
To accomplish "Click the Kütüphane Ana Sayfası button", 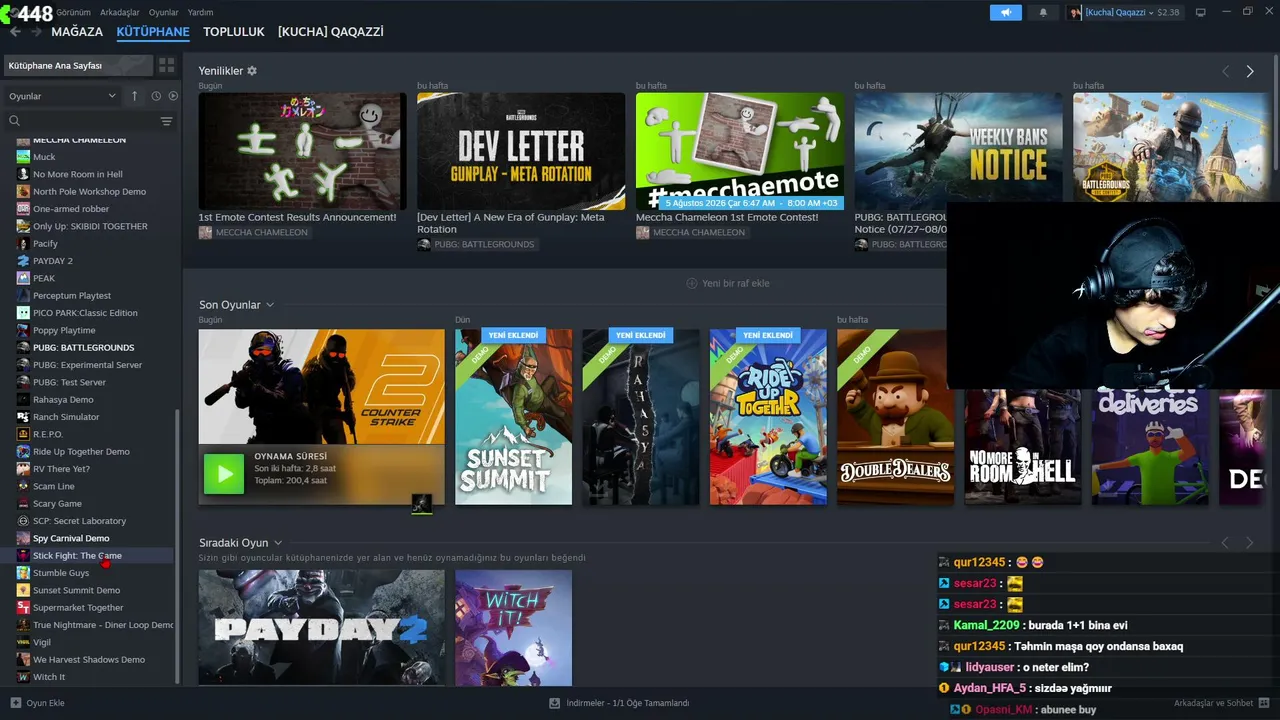I will [78, 65].
